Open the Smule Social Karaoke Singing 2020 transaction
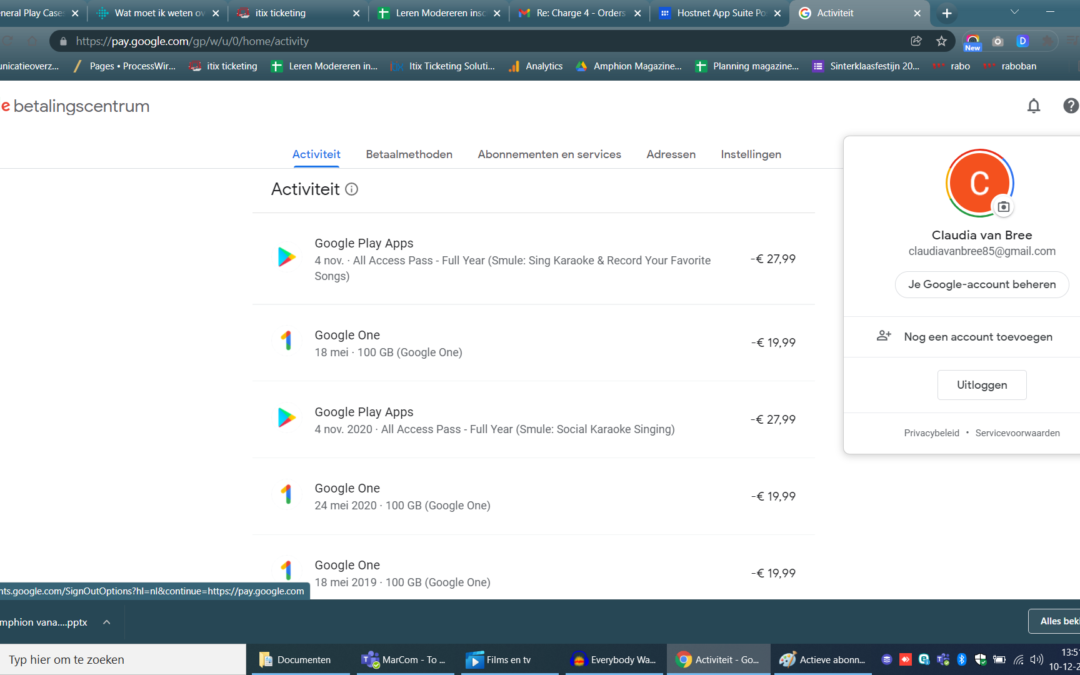 [x=534, y=419]
